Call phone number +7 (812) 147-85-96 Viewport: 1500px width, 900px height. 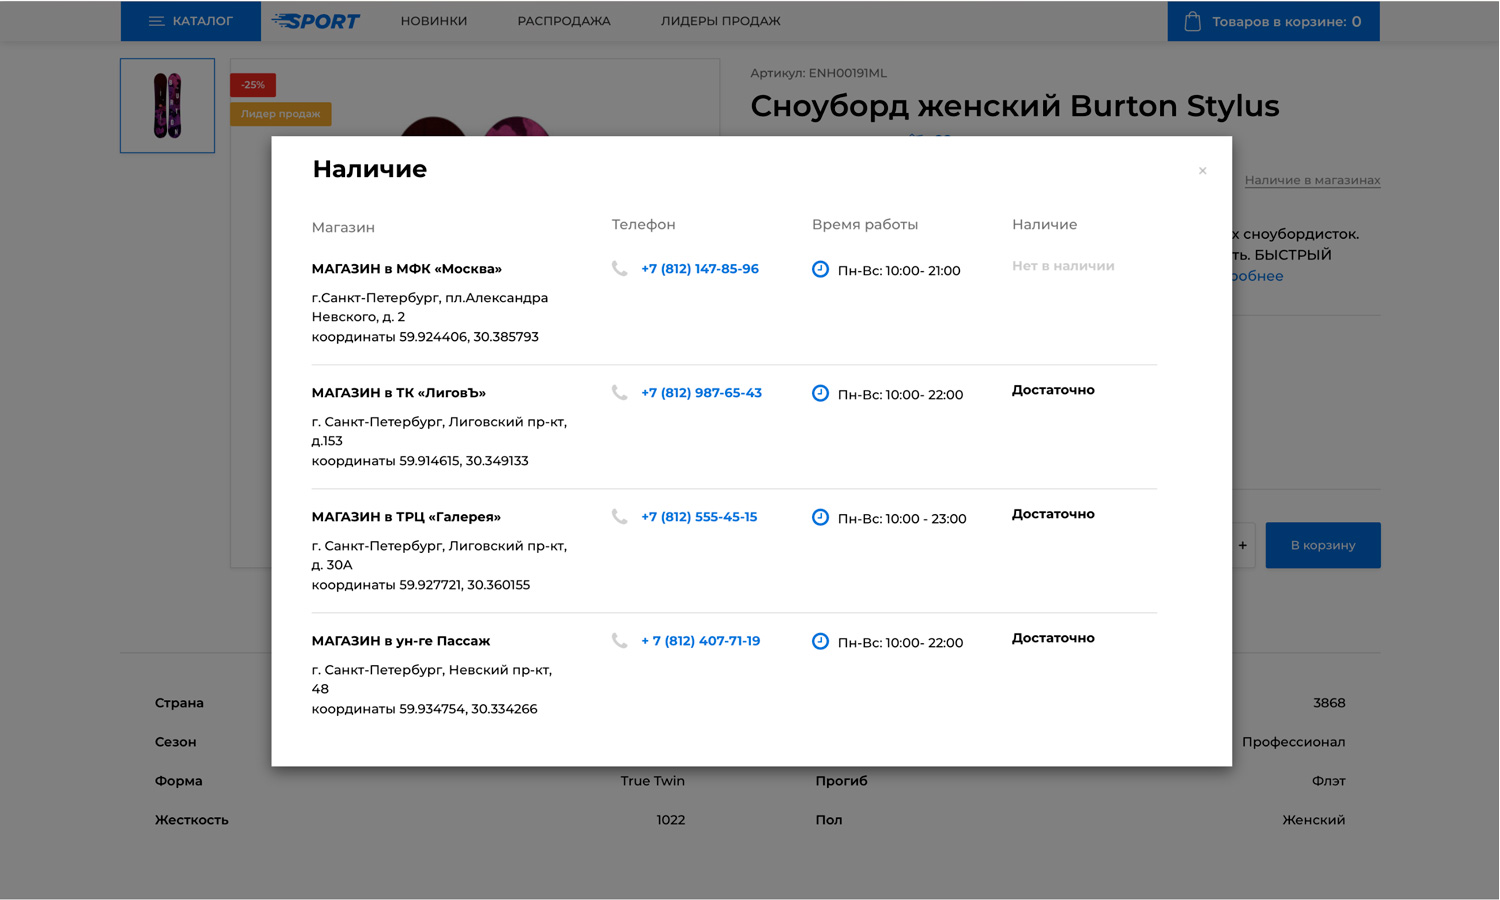point(699,269)
